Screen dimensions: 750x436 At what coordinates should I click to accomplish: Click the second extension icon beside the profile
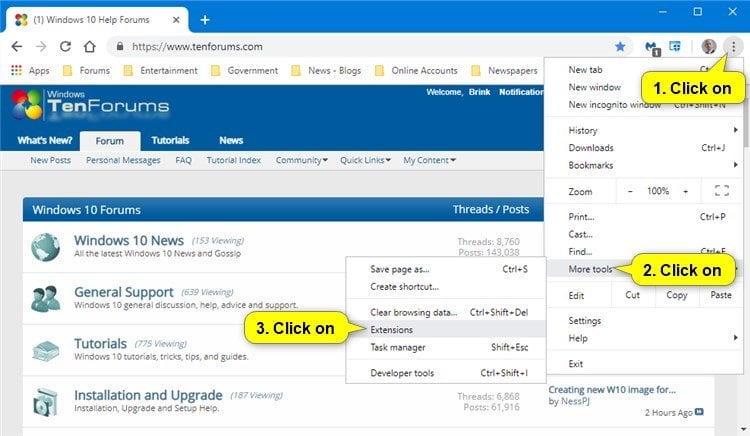(x=674, y=46)
